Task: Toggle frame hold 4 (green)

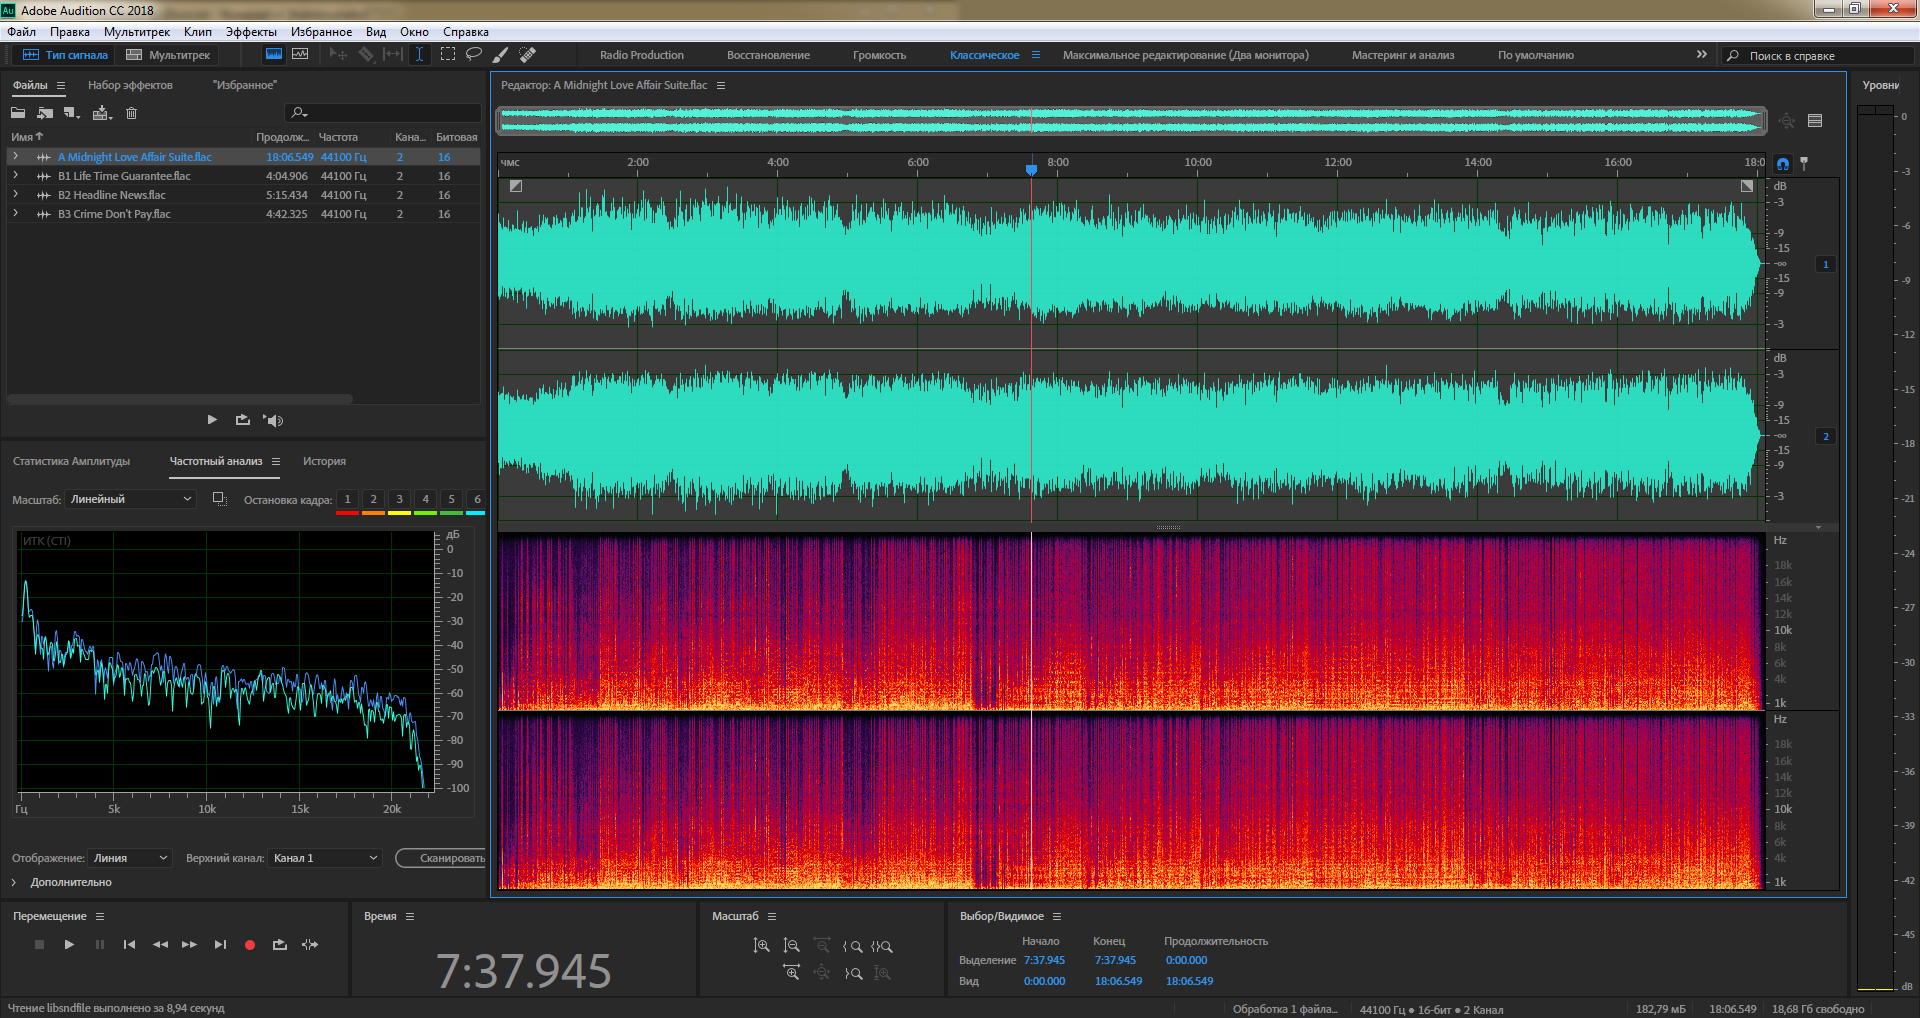Action: [425, 500]
